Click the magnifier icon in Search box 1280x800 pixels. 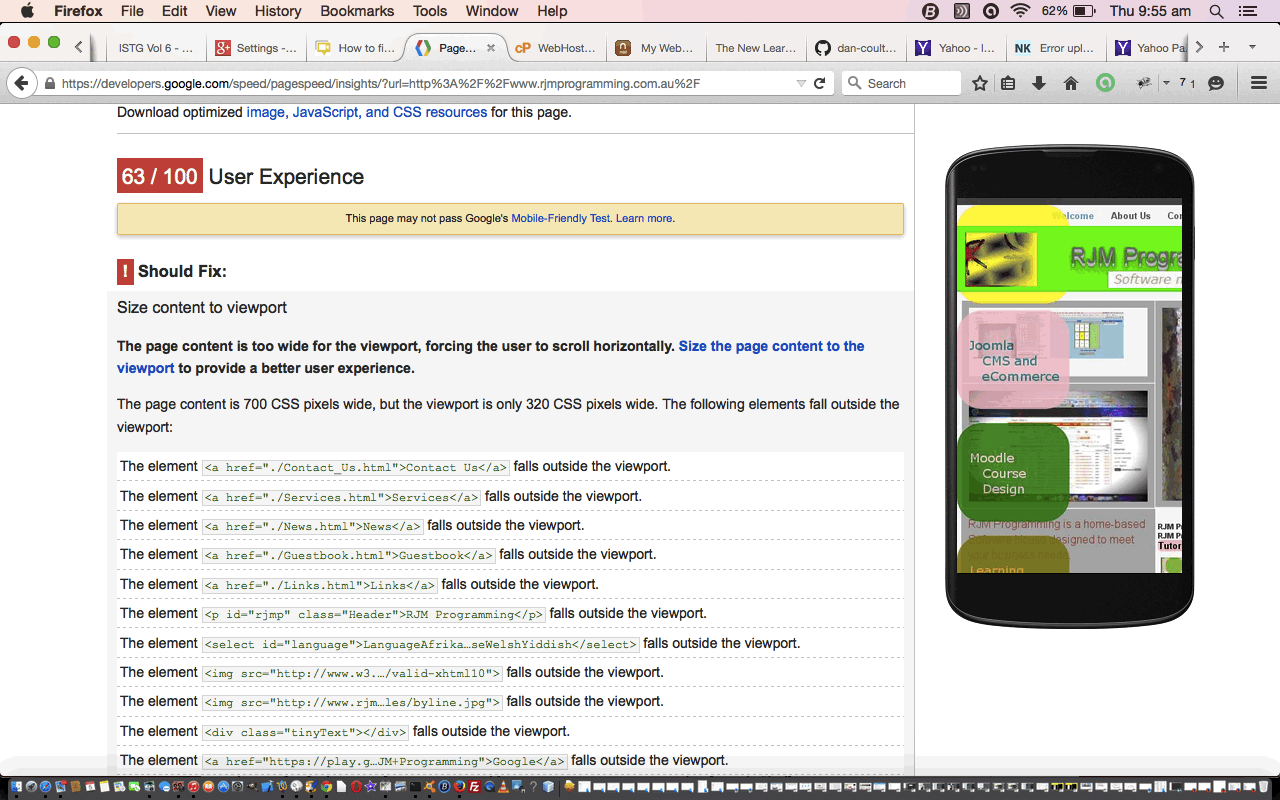pos(854,84)
